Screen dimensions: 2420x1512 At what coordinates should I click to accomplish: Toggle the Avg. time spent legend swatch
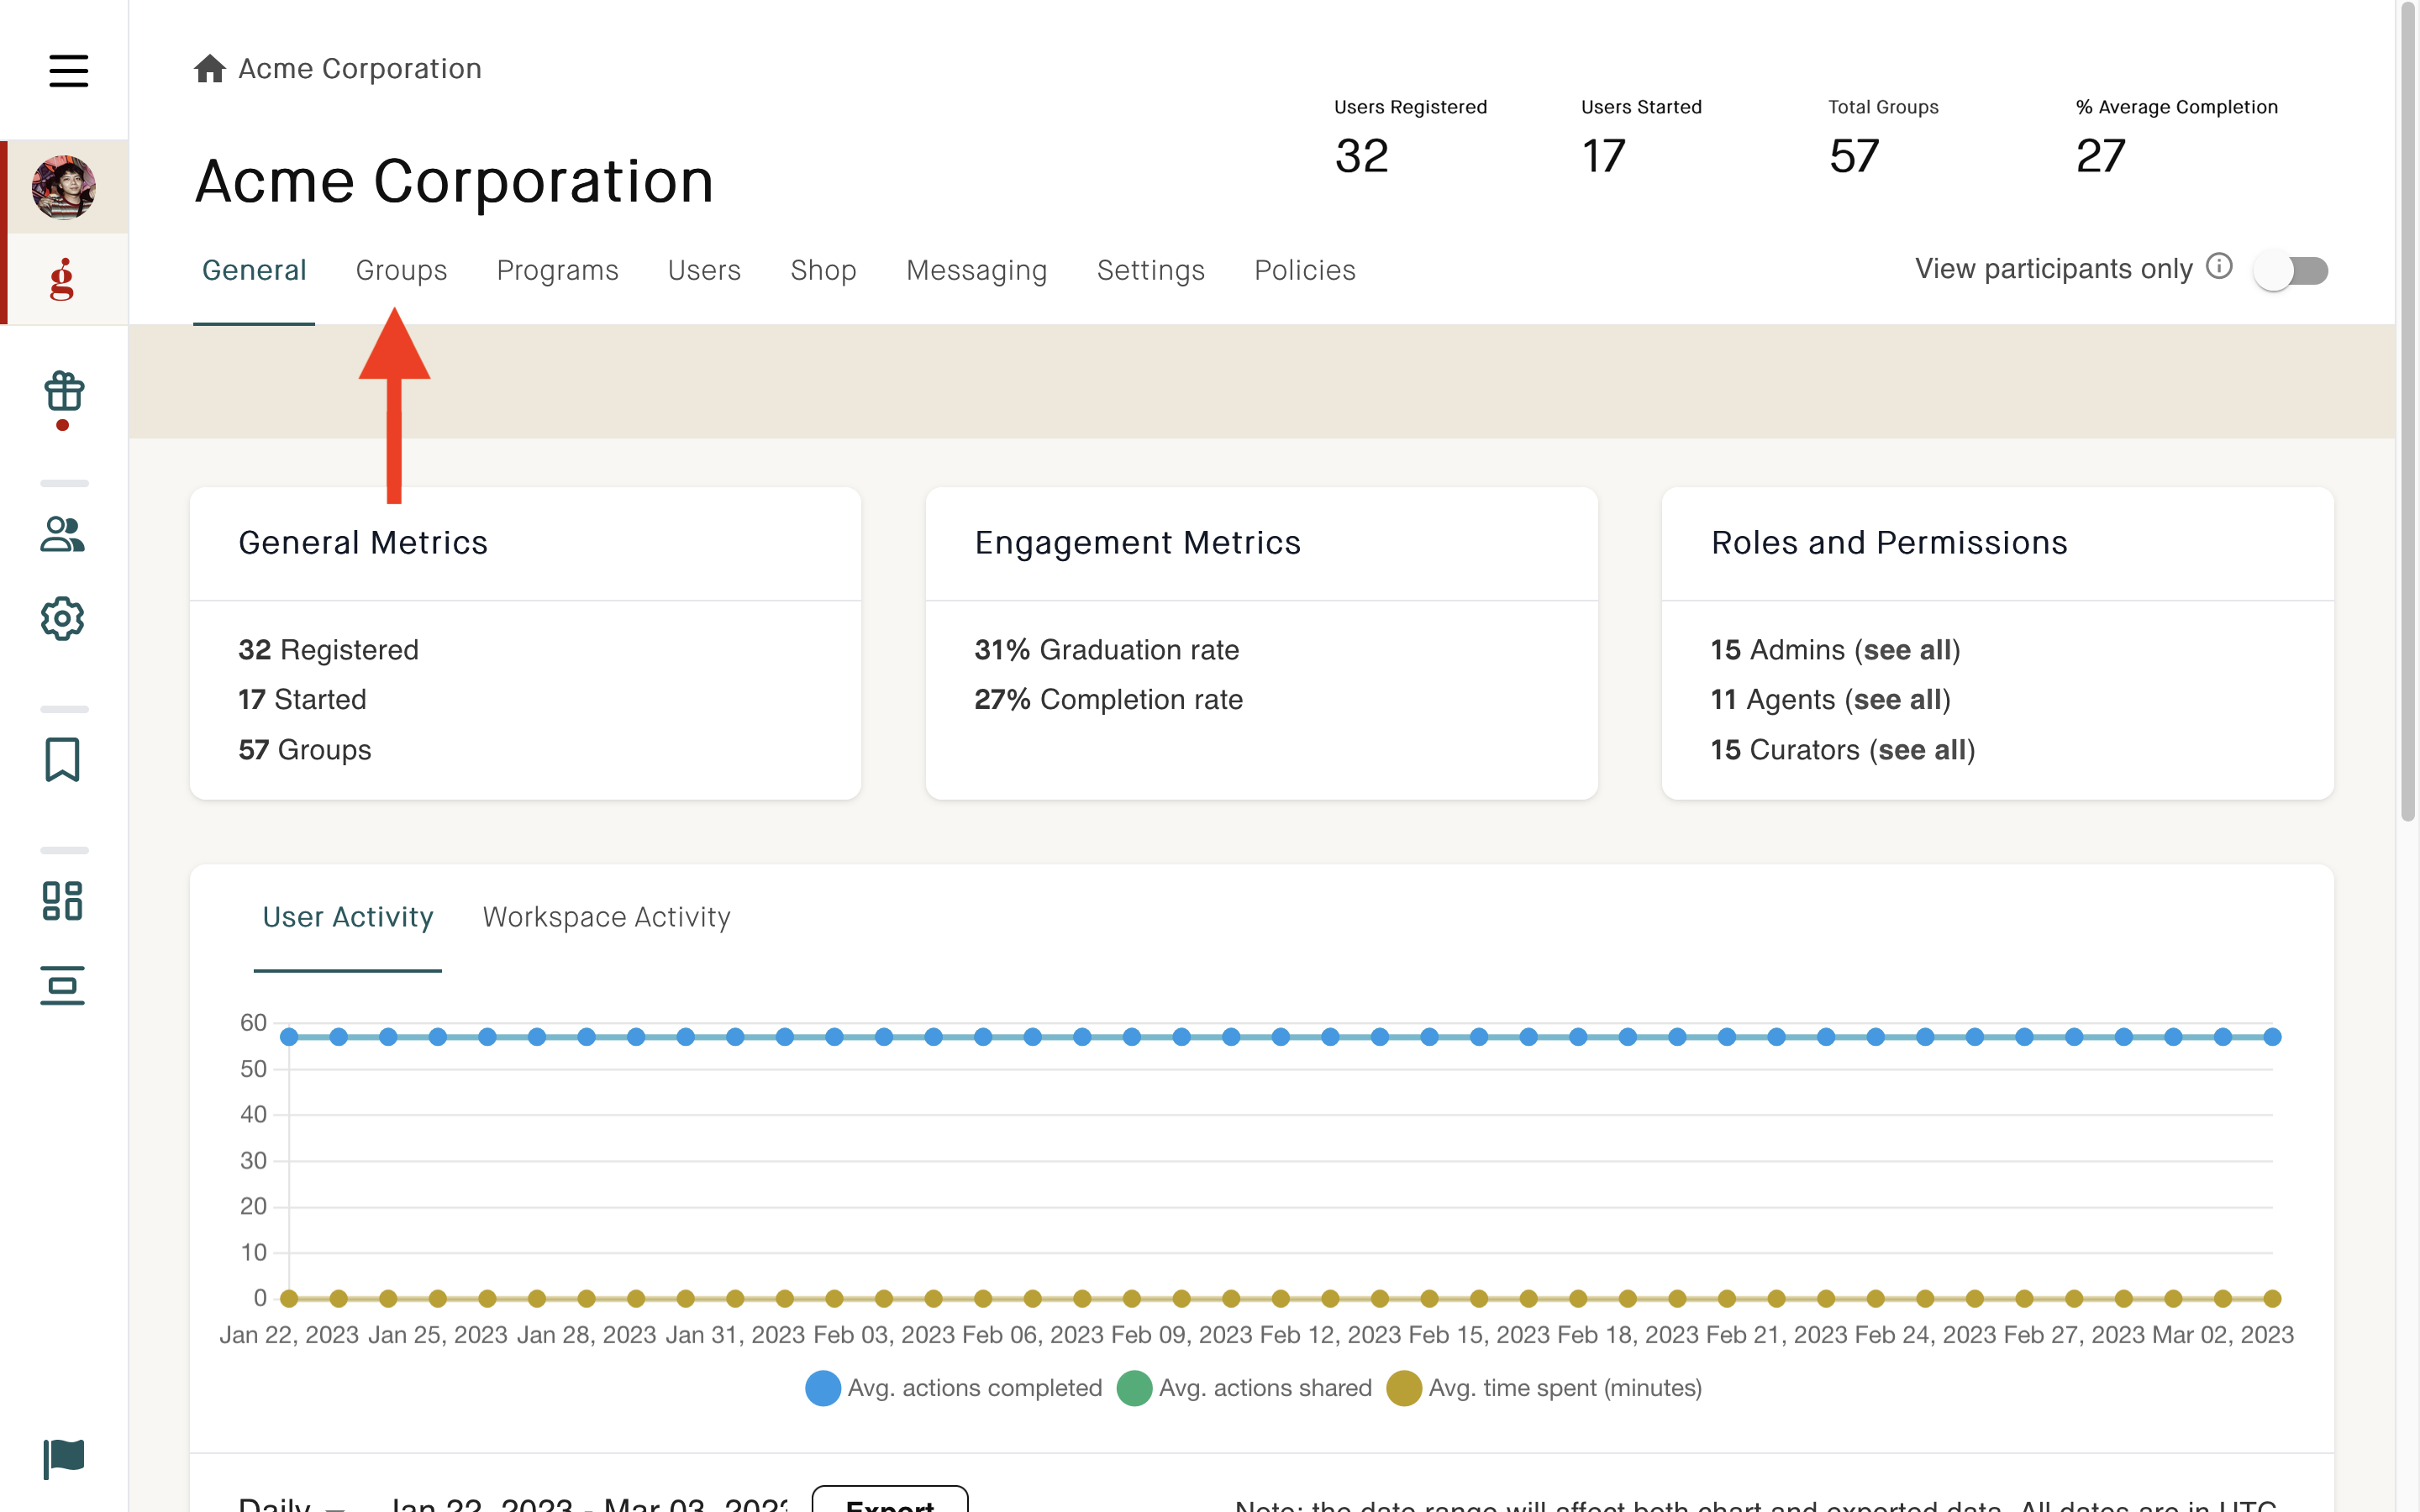click(1404, 1388)
